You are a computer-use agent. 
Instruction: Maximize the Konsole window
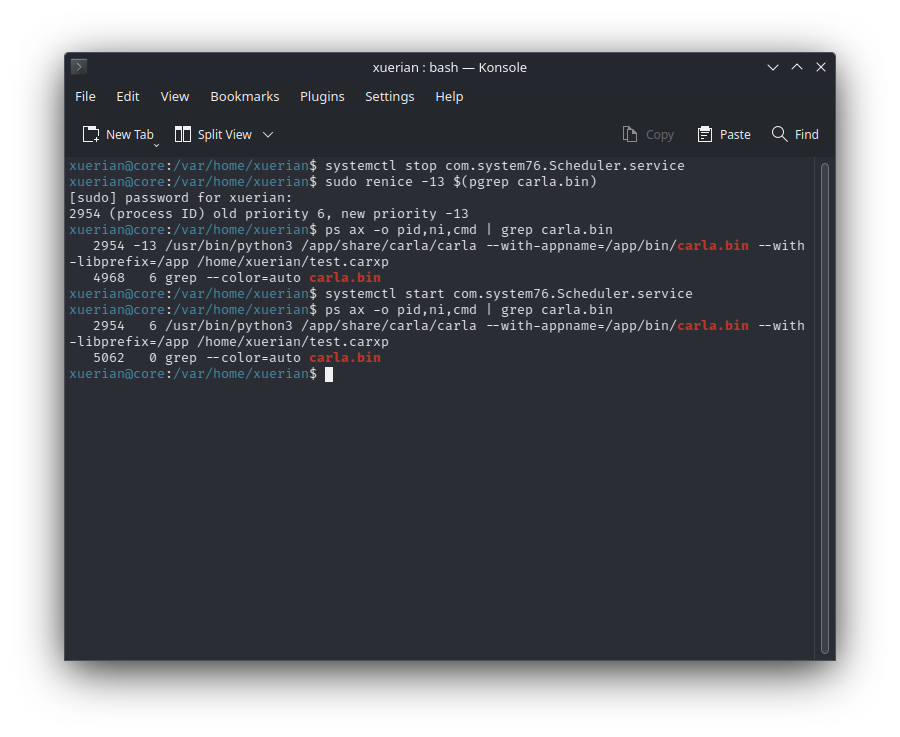click(x=797, y=67)
